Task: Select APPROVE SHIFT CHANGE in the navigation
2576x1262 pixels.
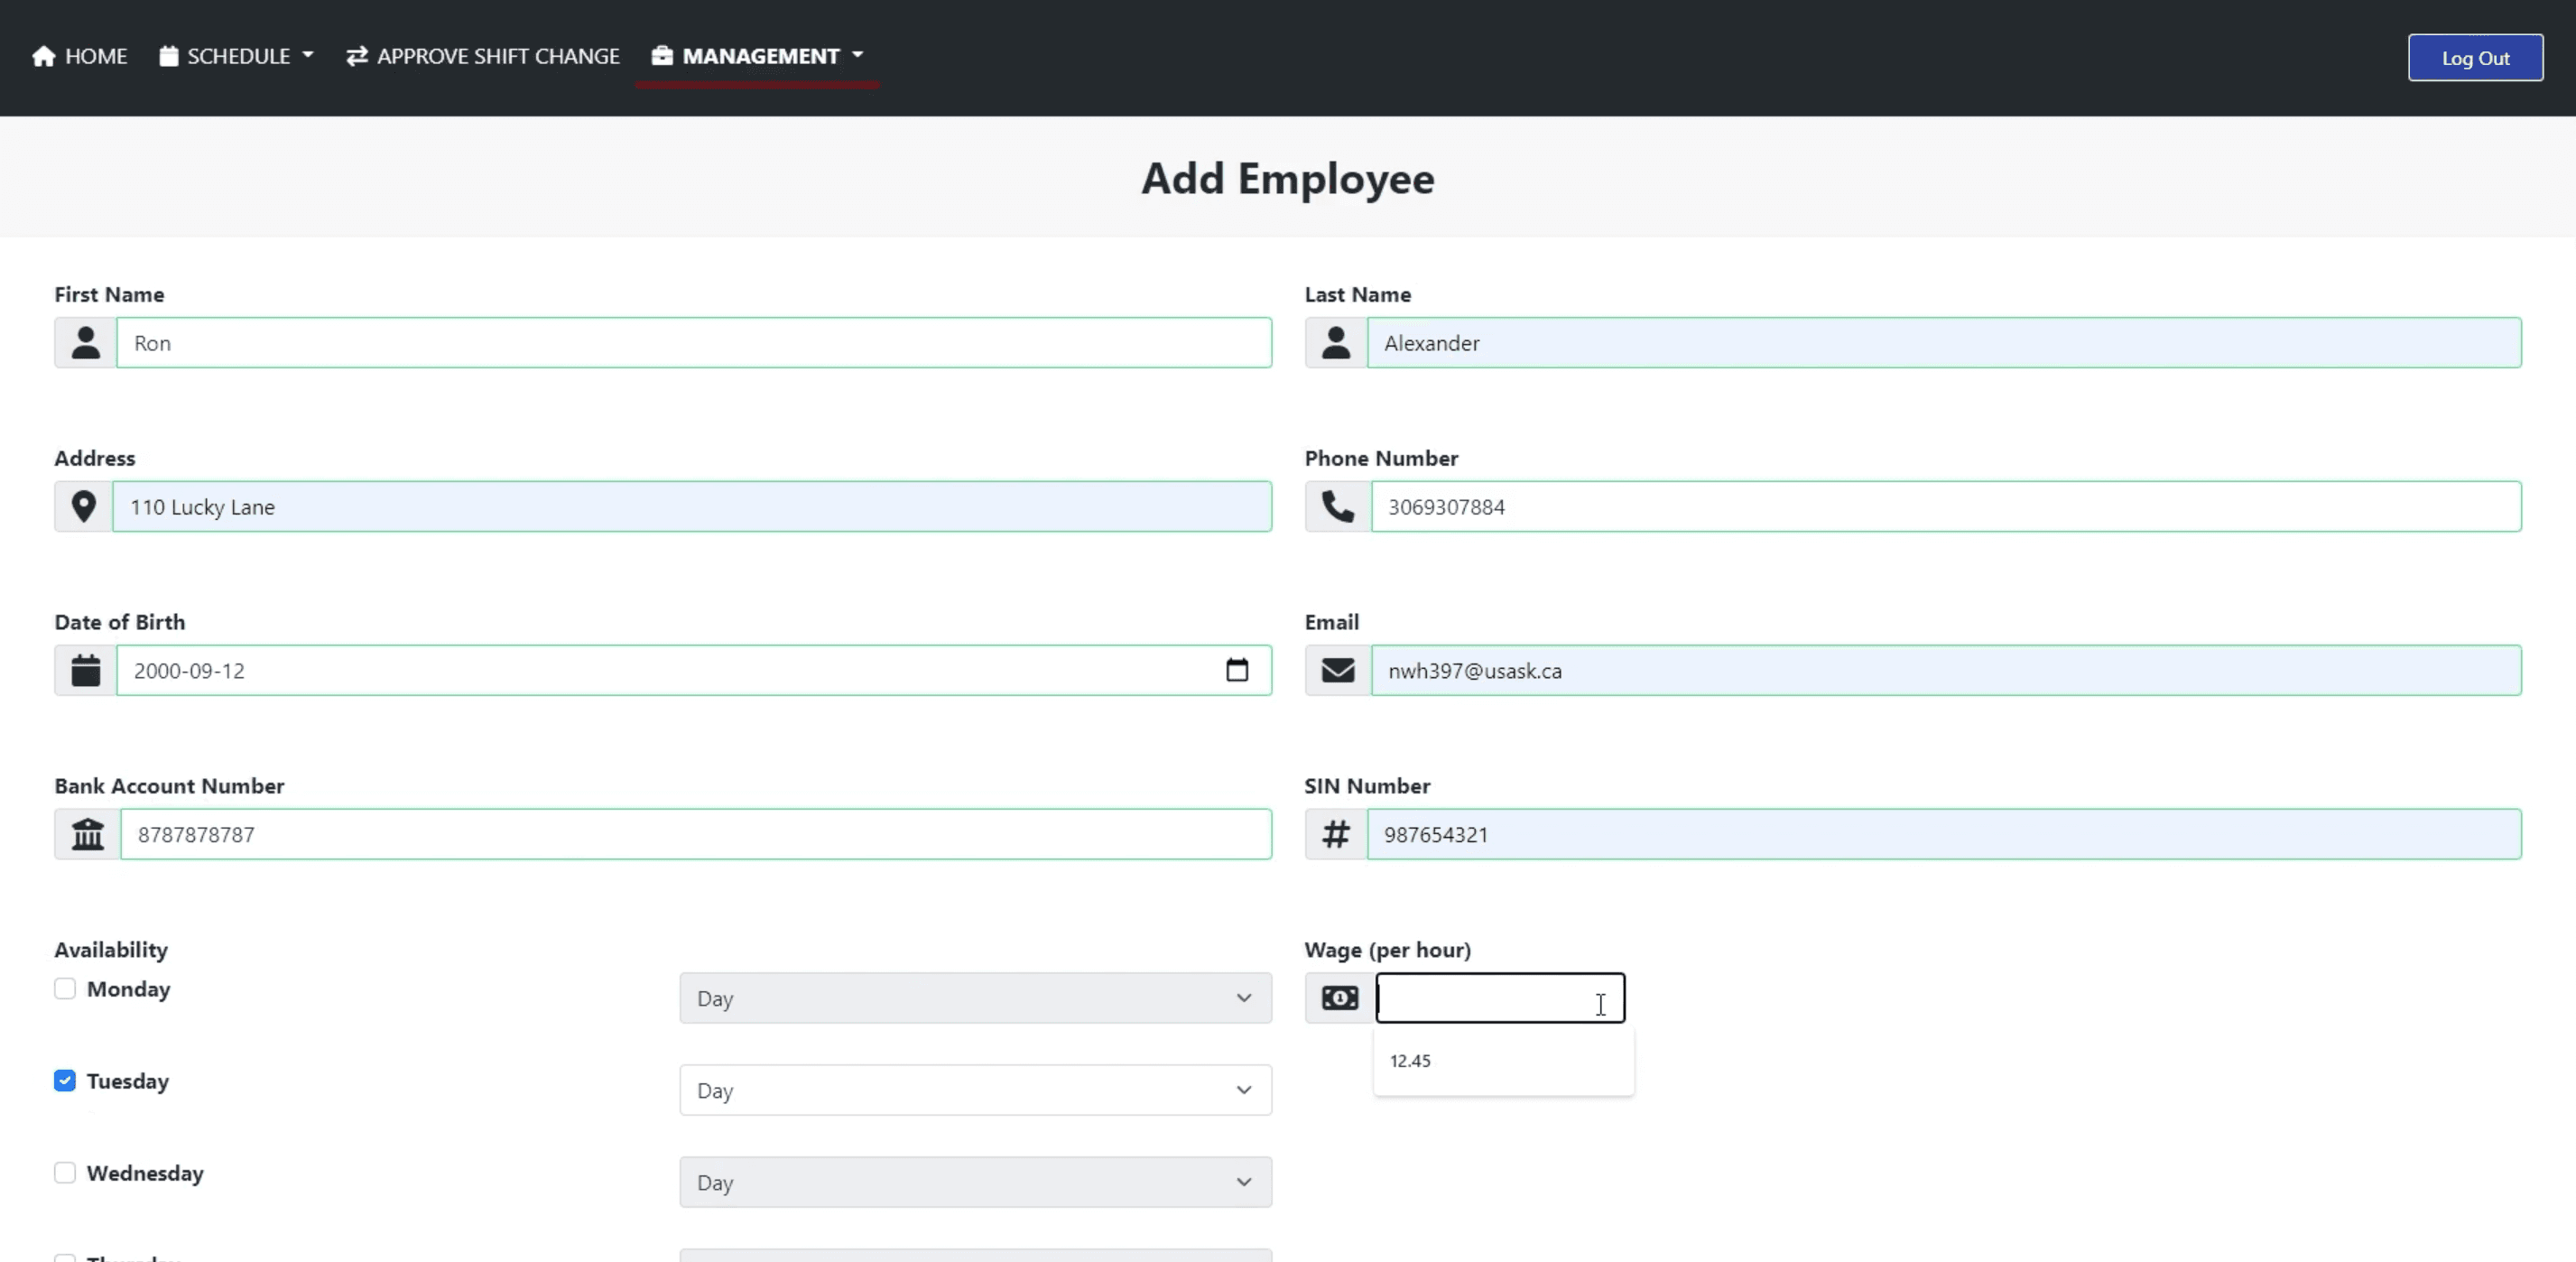Action: pos(481,55)
